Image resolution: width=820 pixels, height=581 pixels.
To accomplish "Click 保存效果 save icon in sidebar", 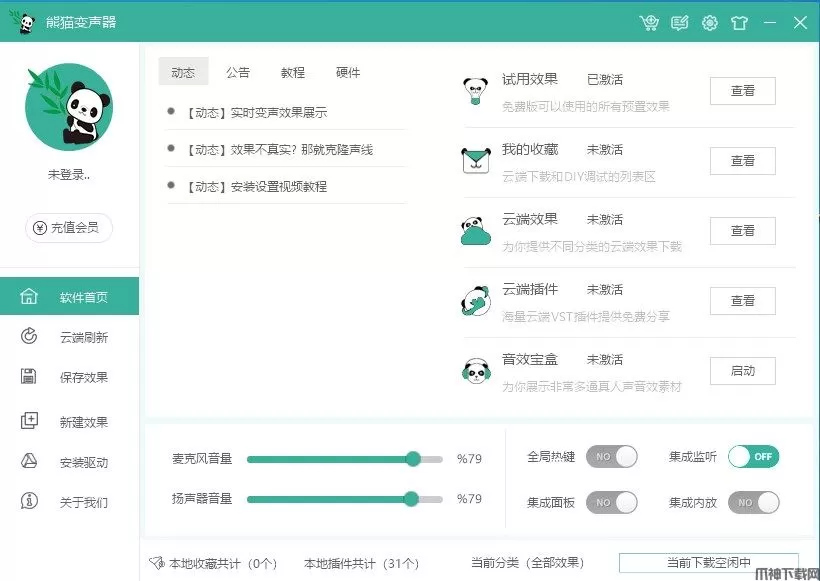I will 28,377.
